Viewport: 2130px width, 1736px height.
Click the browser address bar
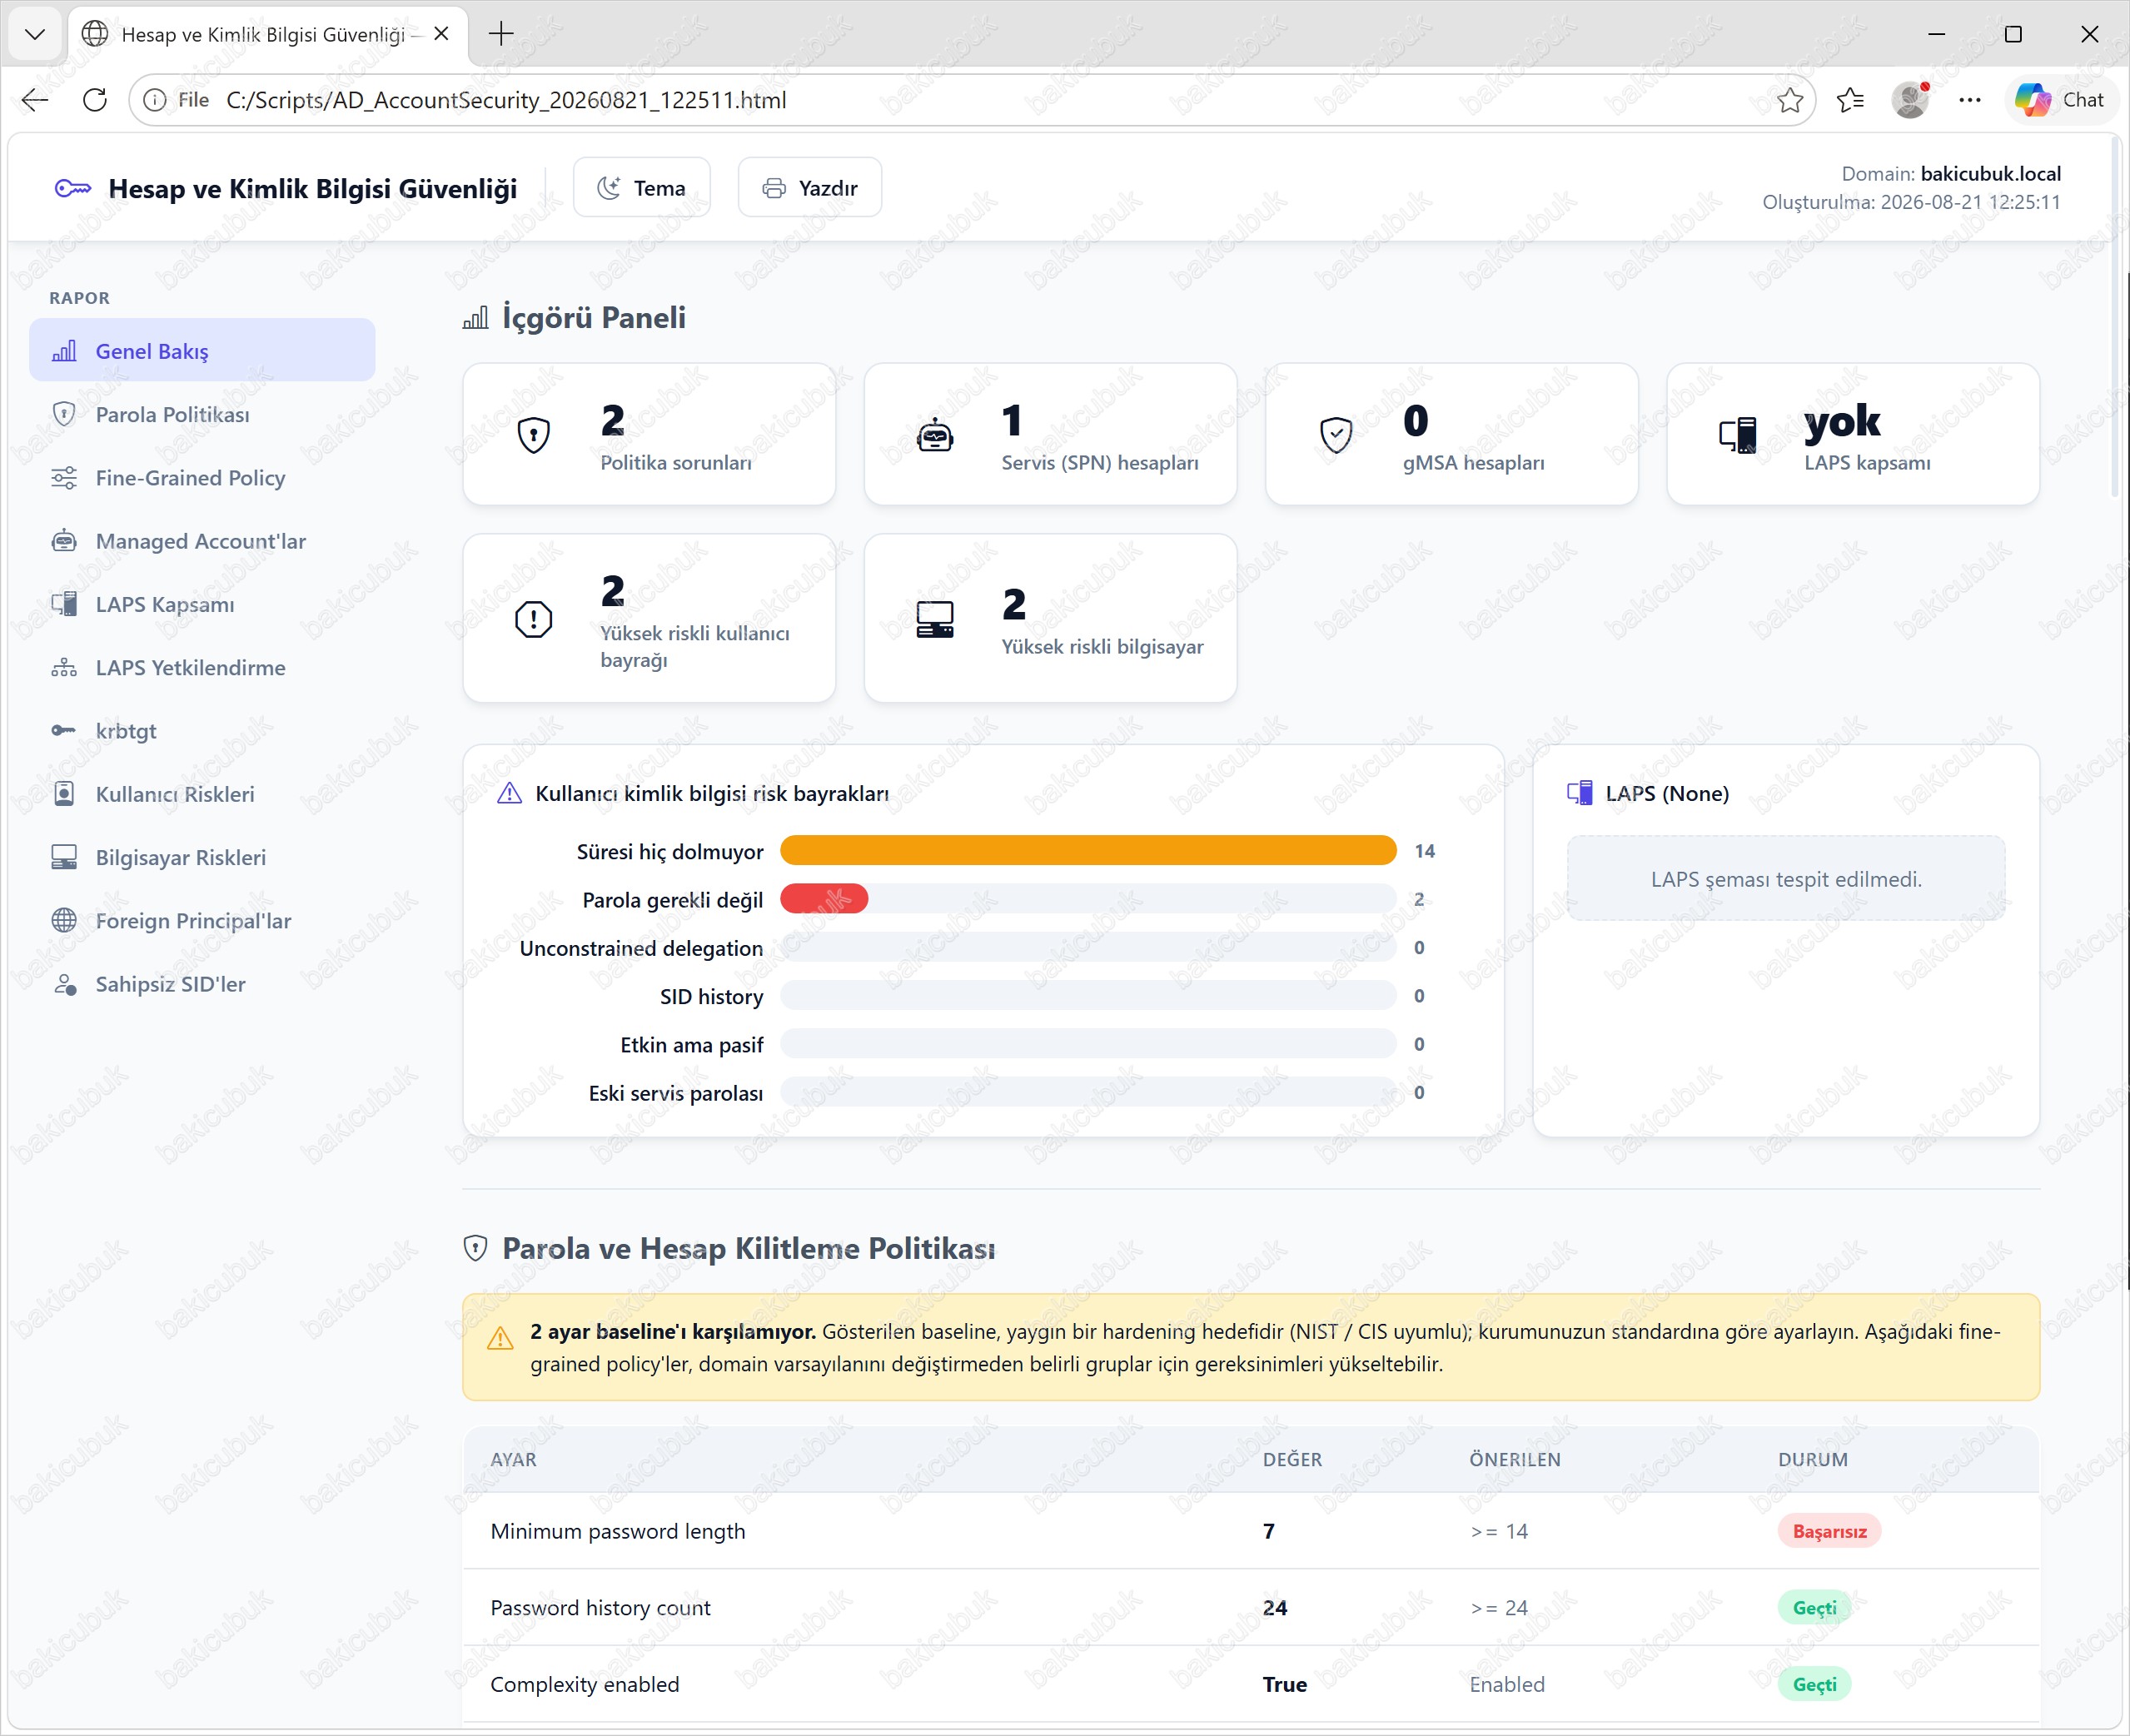coord(970,100)
